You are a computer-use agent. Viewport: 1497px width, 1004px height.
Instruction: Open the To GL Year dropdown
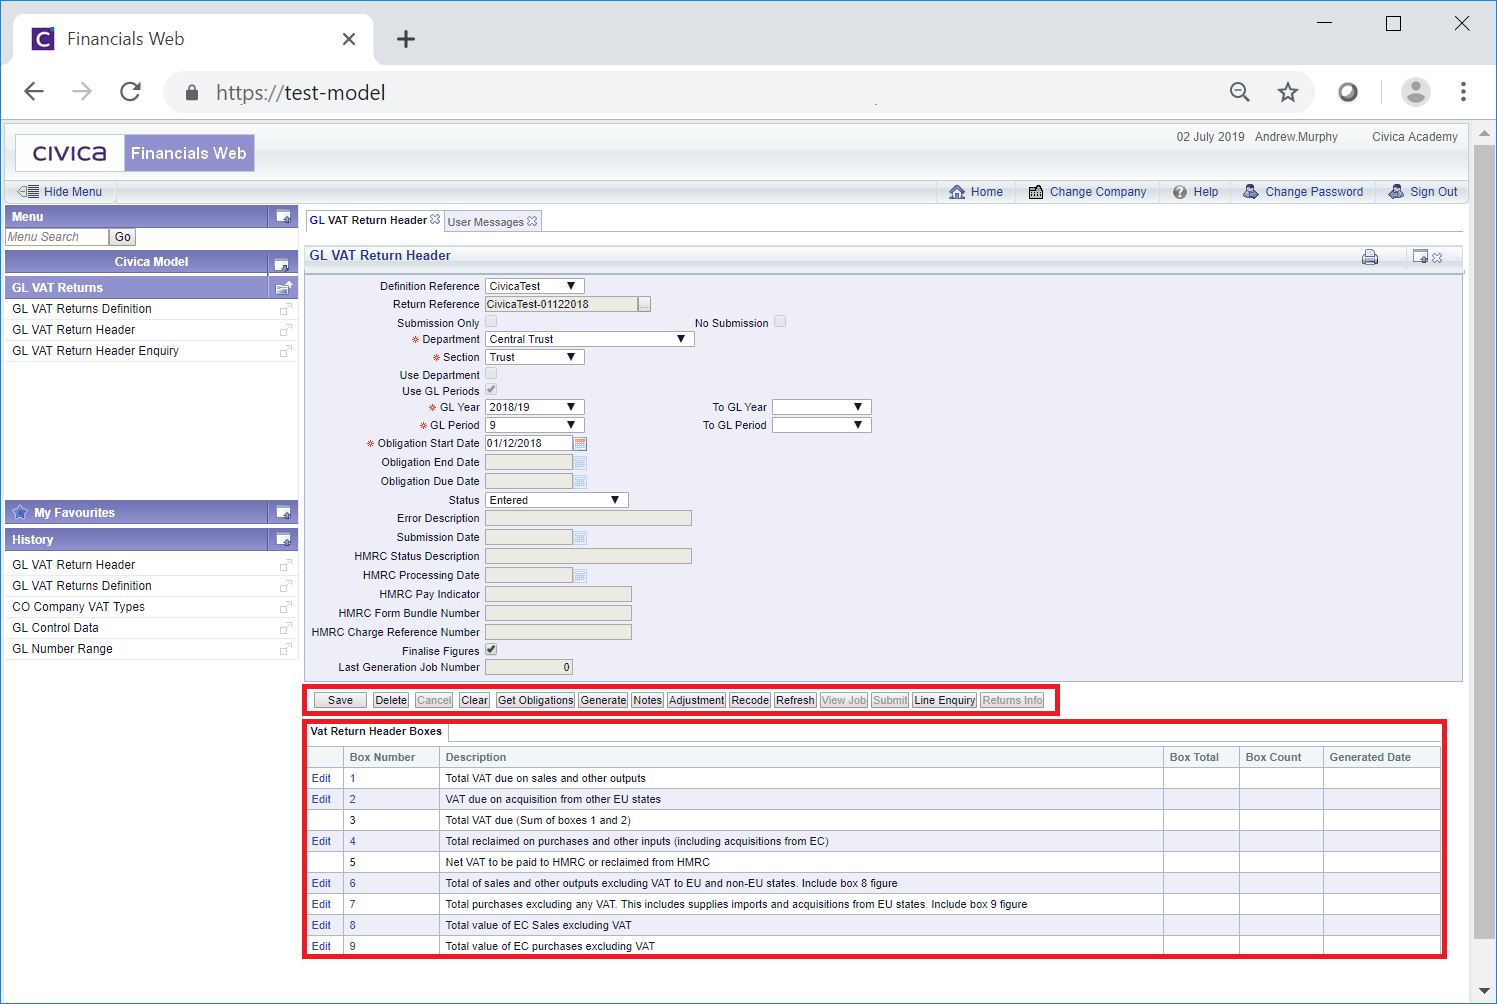point(821,407)
